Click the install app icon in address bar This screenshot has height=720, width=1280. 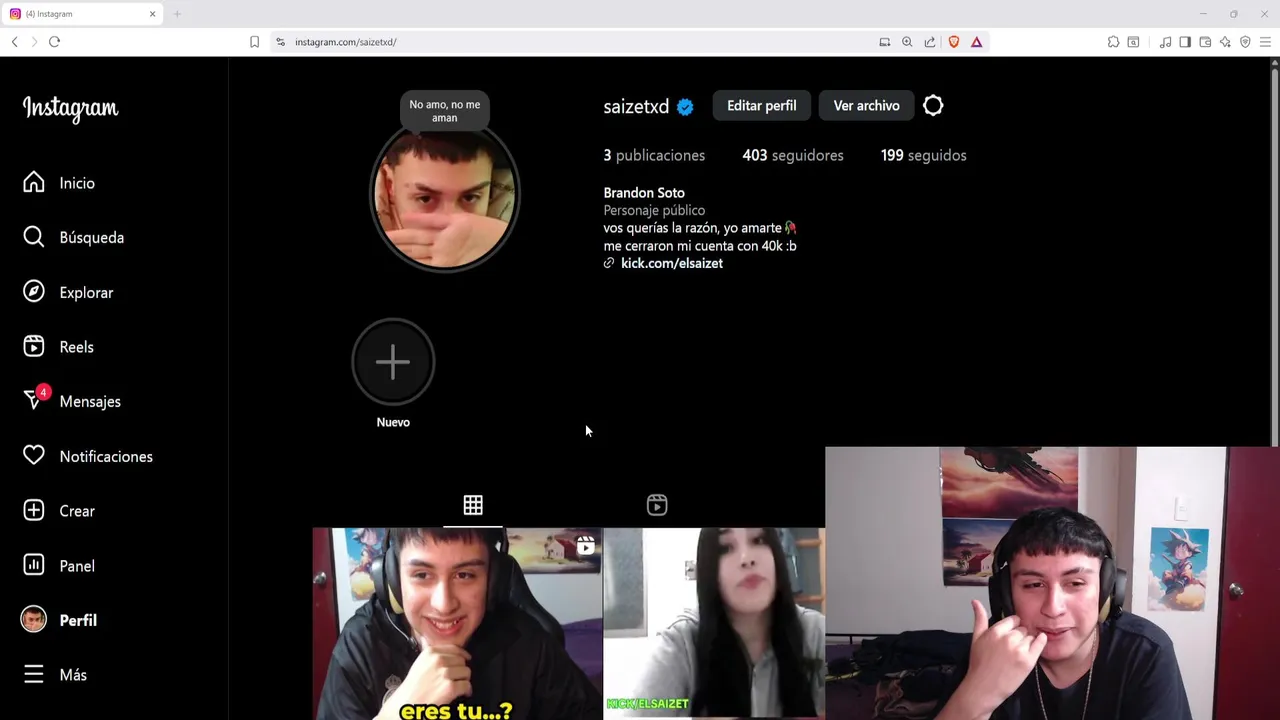click(884, 42)
